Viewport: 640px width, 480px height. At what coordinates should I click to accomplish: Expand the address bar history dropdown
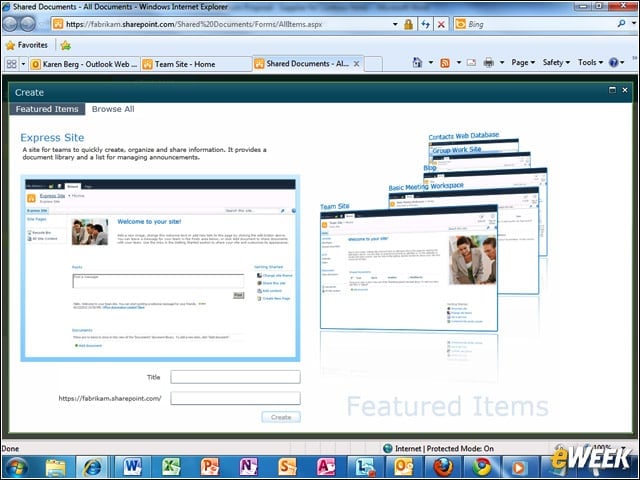[x=395, y=24]
